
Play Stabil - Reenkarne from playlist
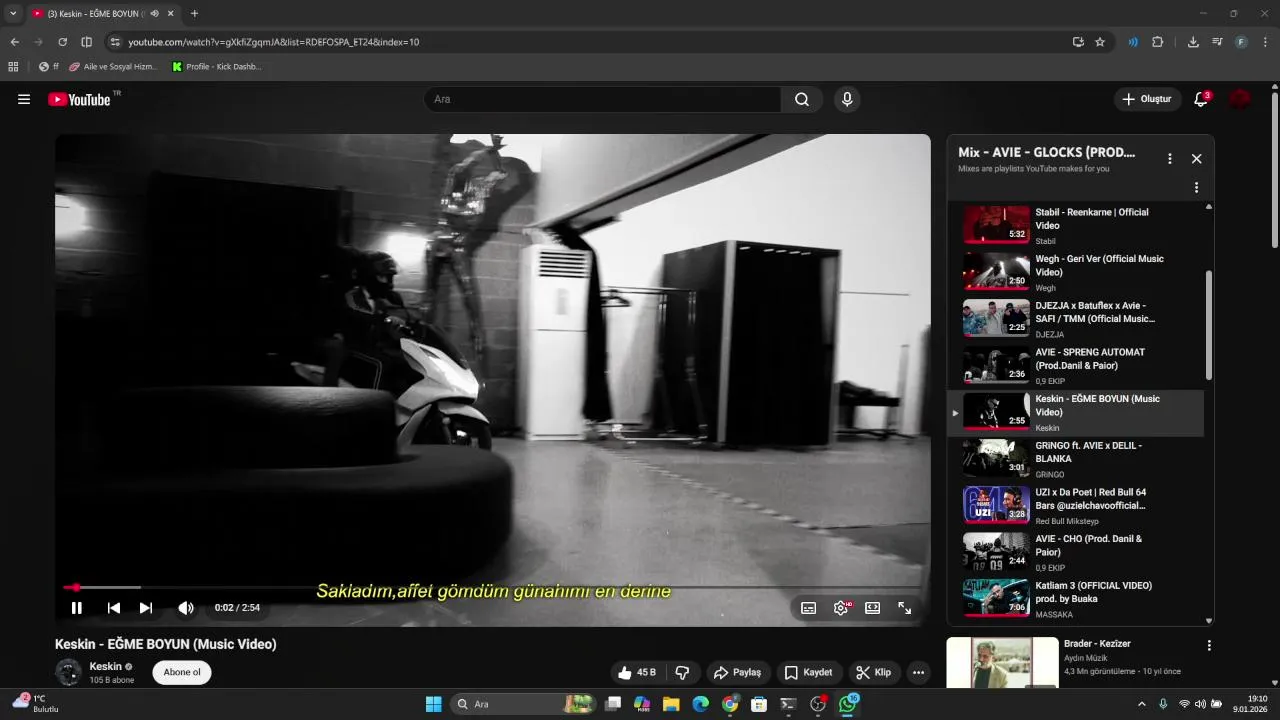1075,225
